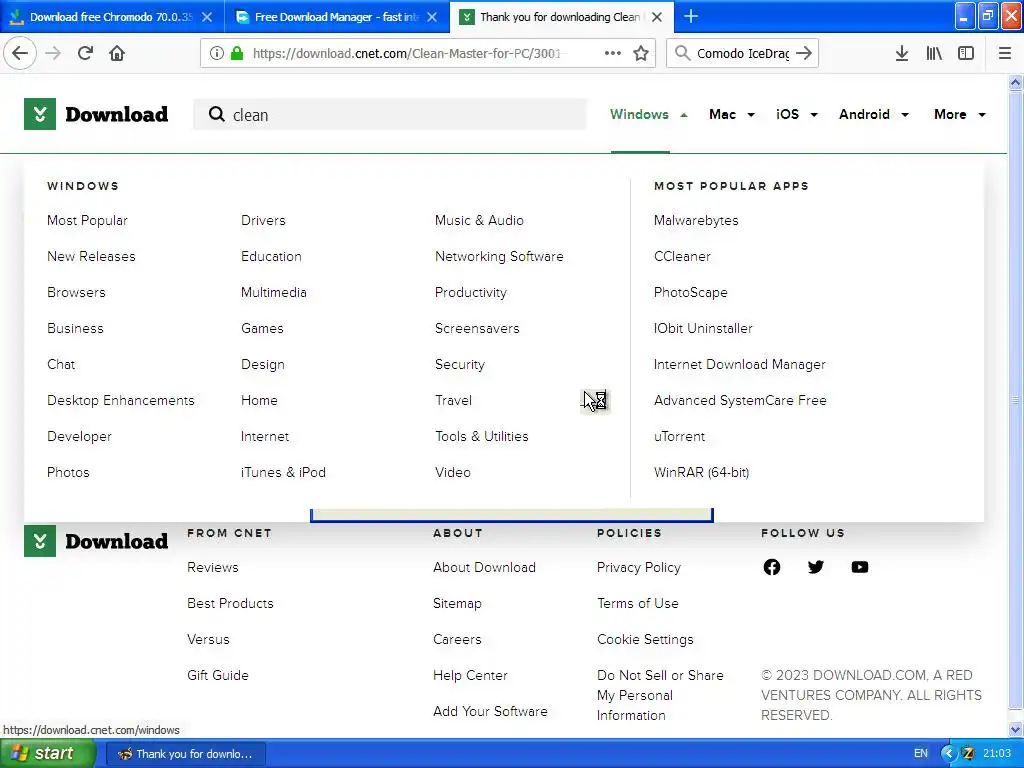This screenshot has width=1024, height=768.
Task: Click the browser address bar URL
Action: click(406, 53)
